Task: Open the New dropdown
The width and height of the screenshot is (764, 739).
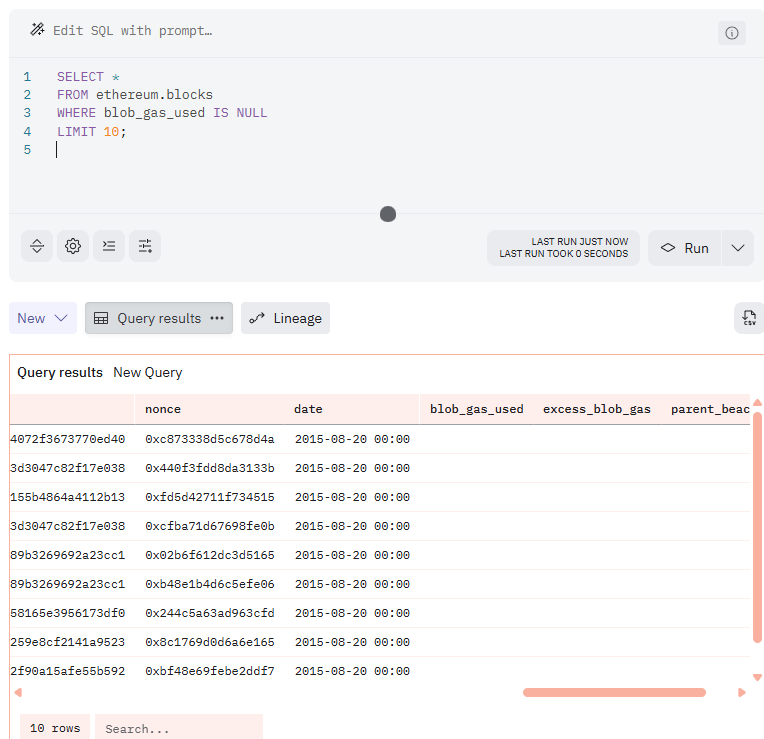Action: tap(43, 318)
